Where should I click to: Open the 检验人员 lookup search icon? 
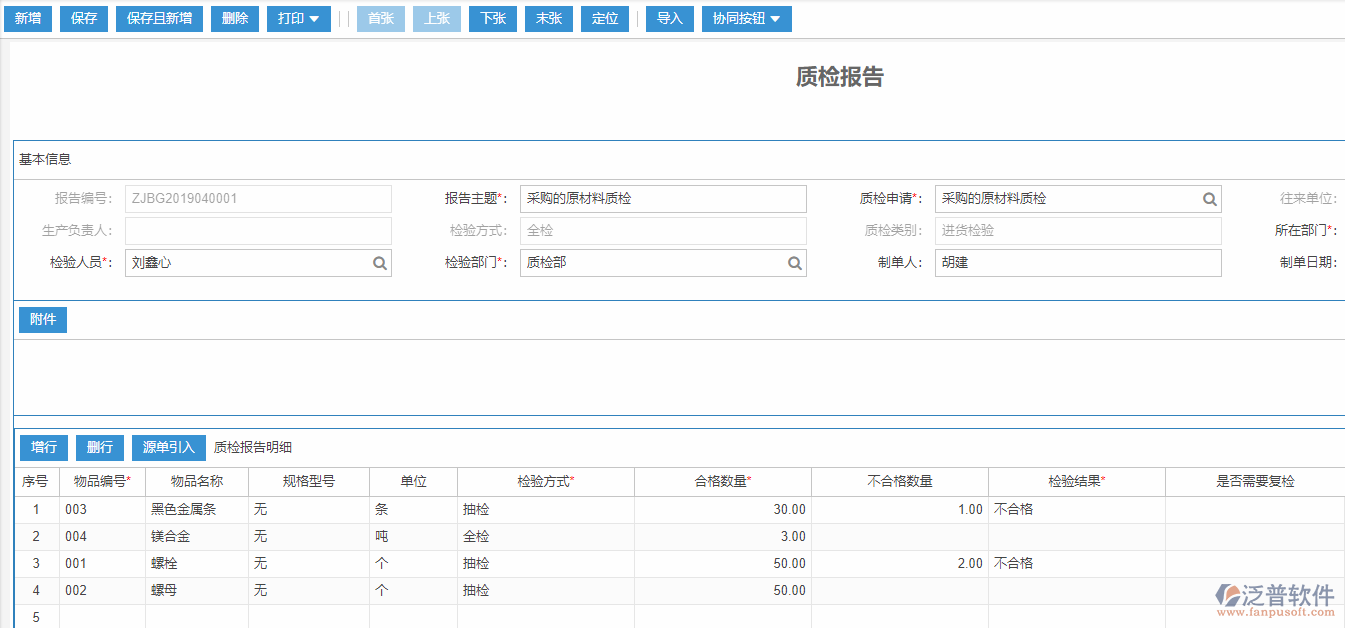click(x=379, y=263)
